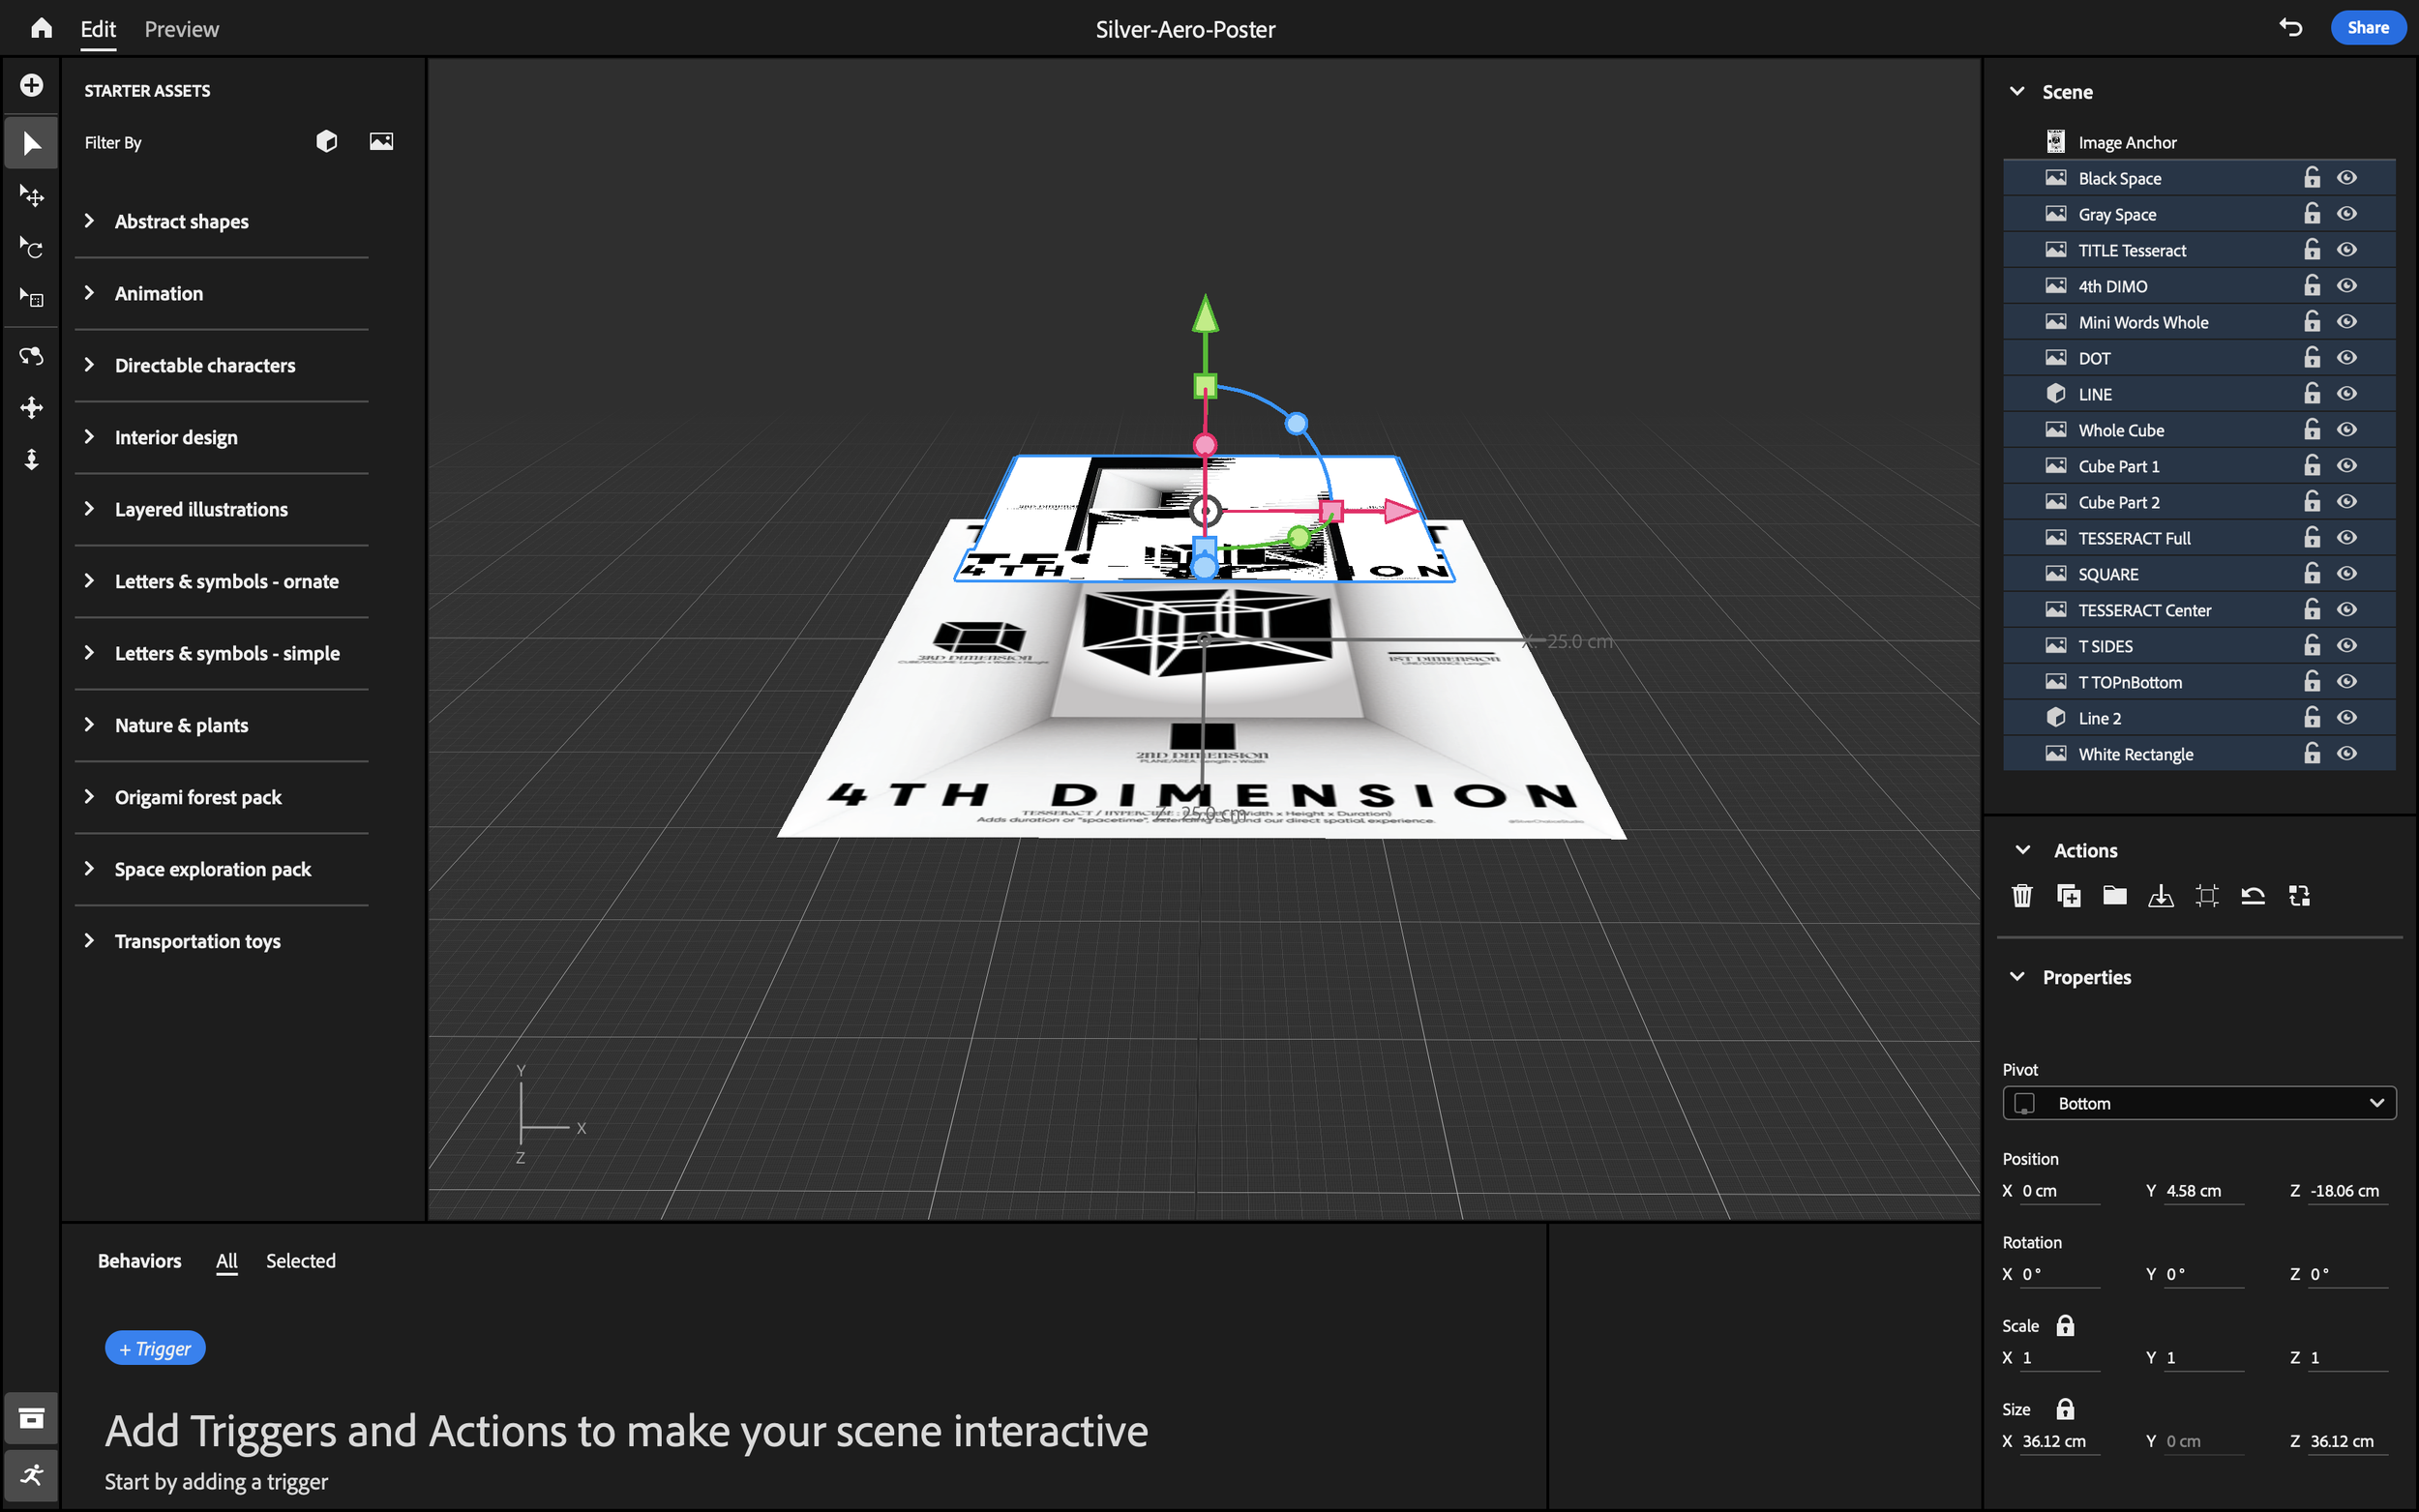Click the project title Silver-Aero-Poster

pos(1185,29)
